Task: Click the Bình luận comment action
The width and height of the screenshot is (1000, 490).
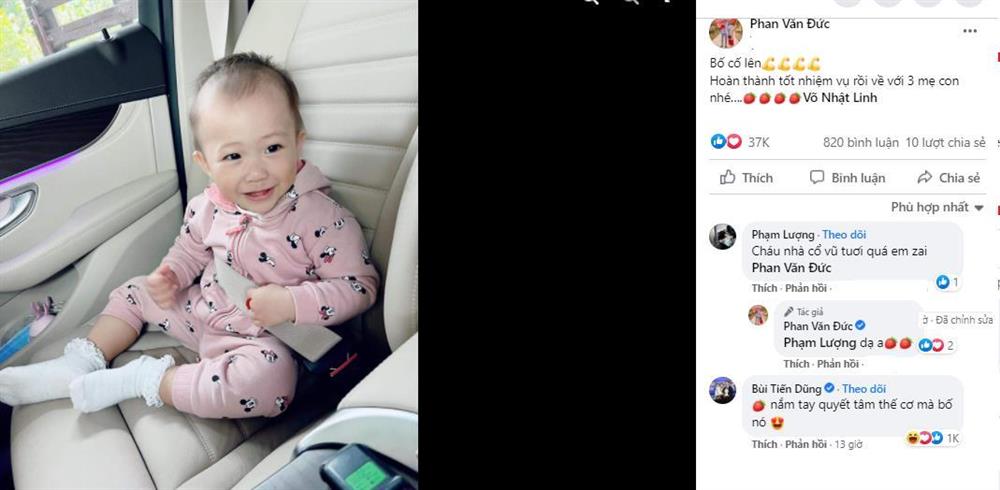Action: (848, 178)
